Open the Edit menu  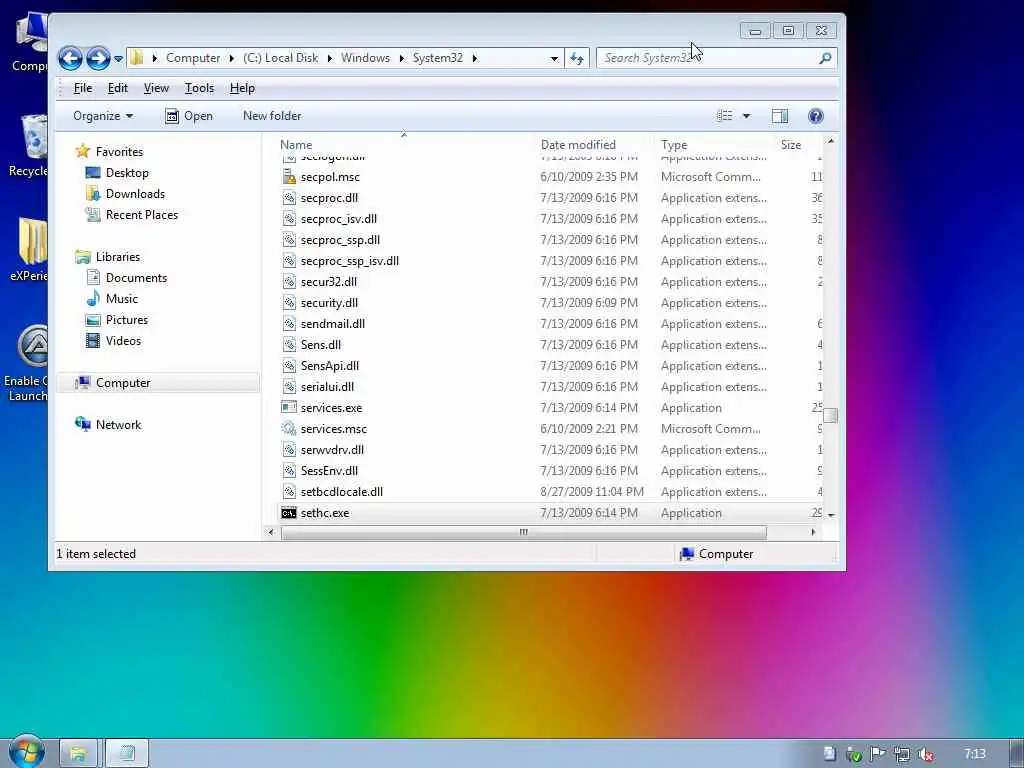point(118,88)
